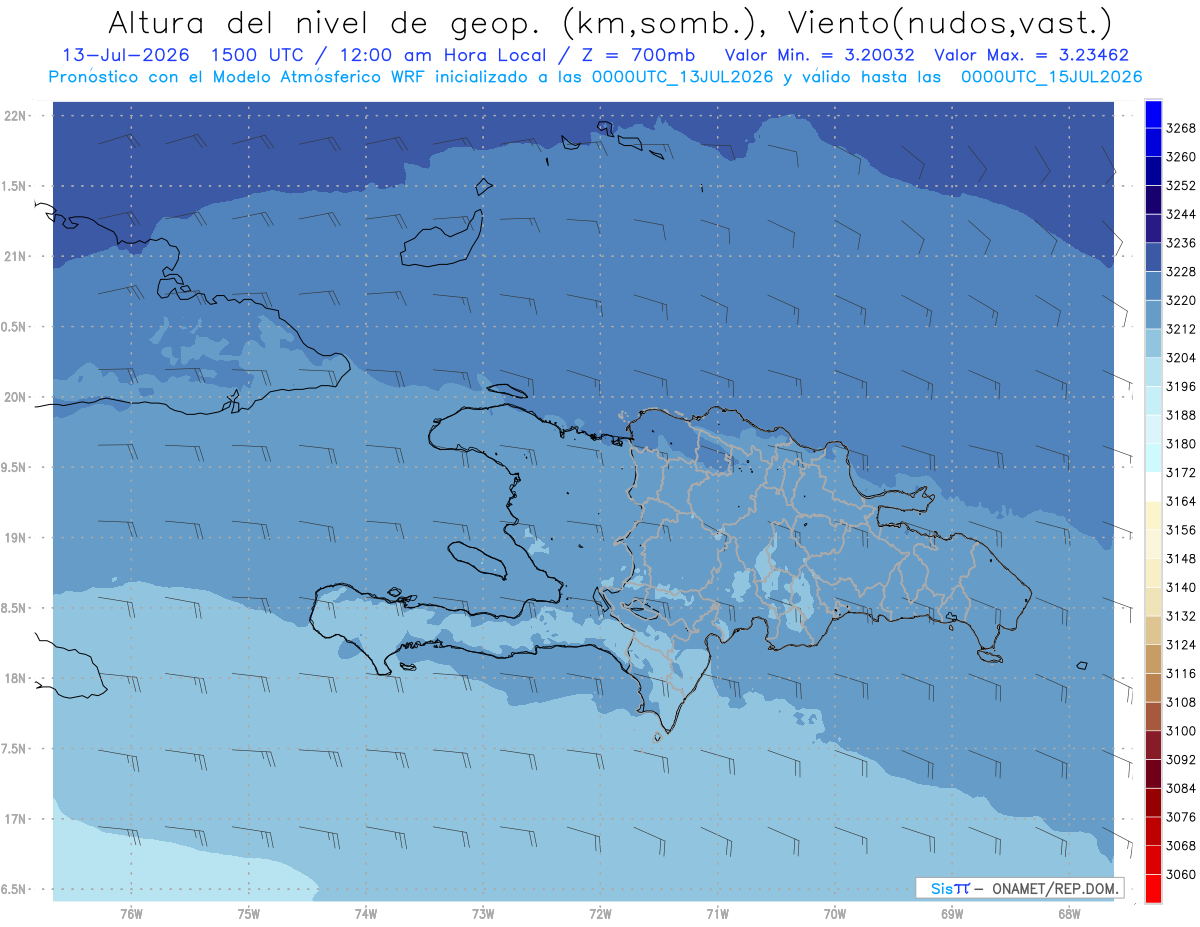Viewport: 1200px width, 927px height.
Task: Click the '74W' longitude axis label
Action: (366, 914)
